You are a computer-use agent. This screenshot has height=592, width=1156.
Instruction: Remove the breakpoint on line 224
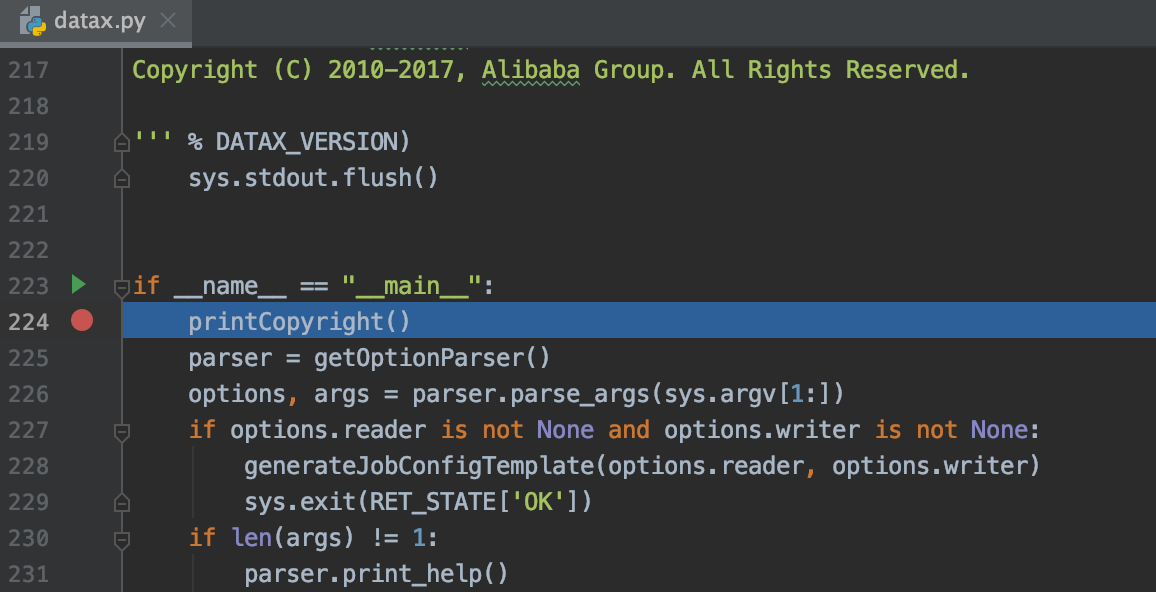[82, 321]
